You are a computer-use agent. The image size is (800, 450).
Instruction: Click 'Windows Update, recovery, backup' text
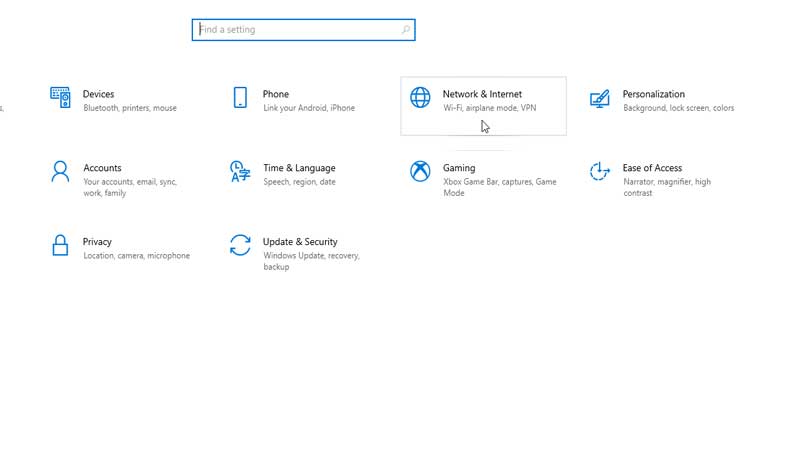(x=312, y=261)
